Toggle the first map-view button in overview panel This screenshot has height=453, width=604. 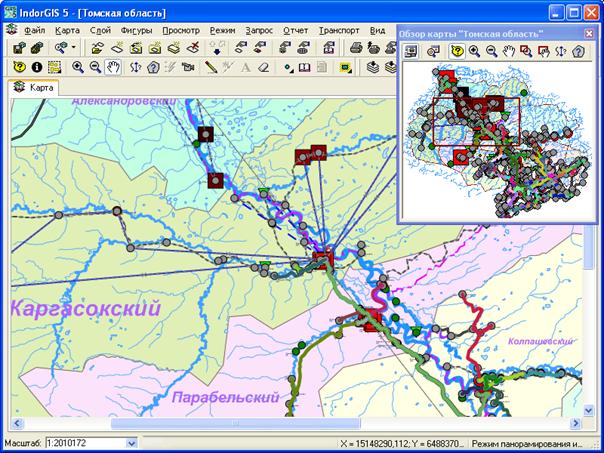pyautogui.click(x=411, y=51)
